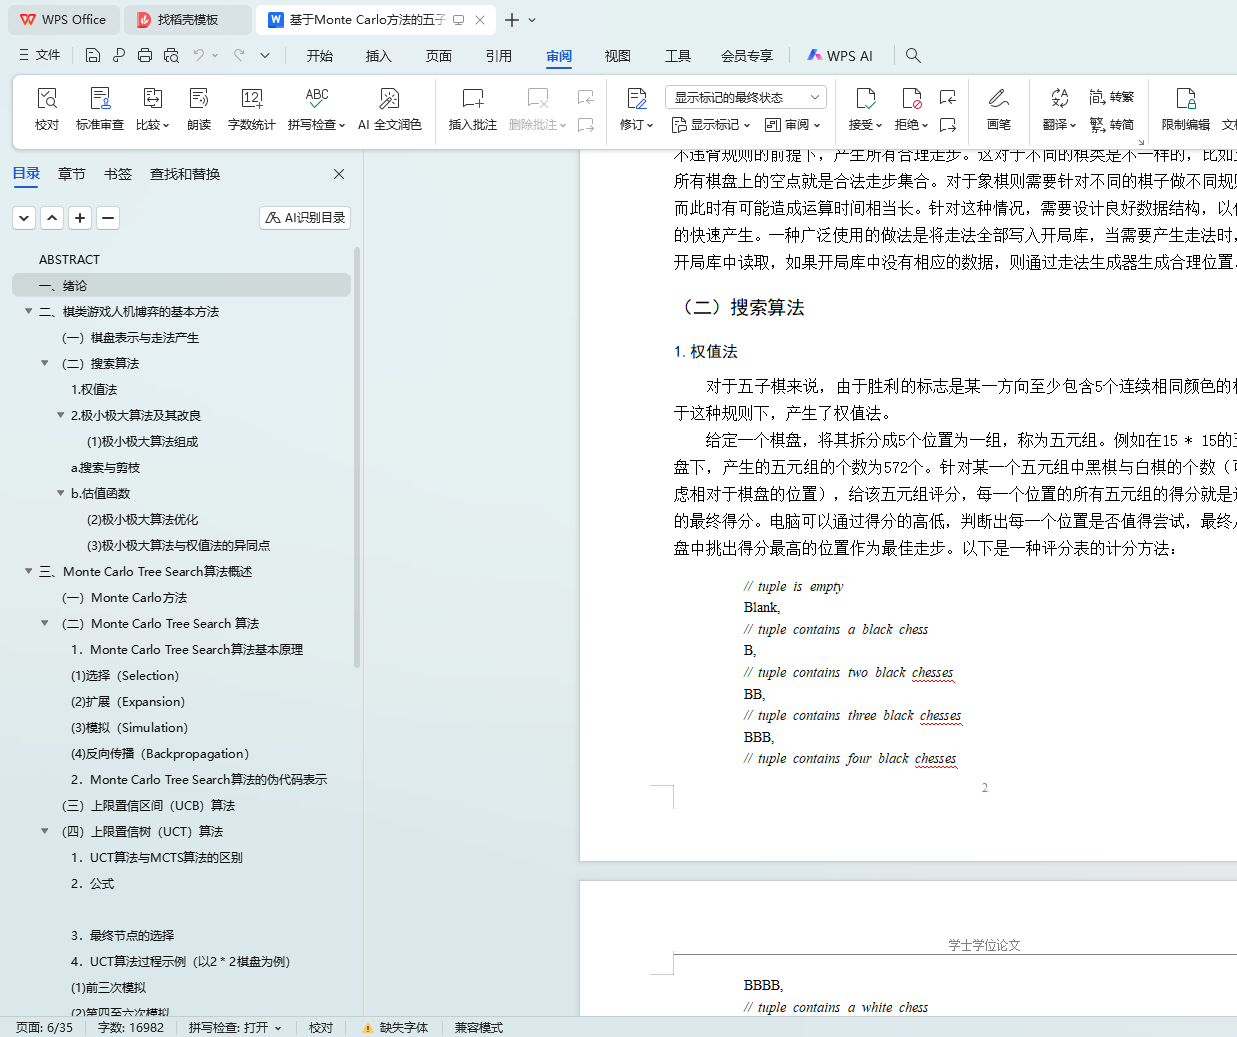The height and width of the screenshot is (1037, 1237).
Task: Switch to 查找和替换 navigation tab
Action: point(185,174)
